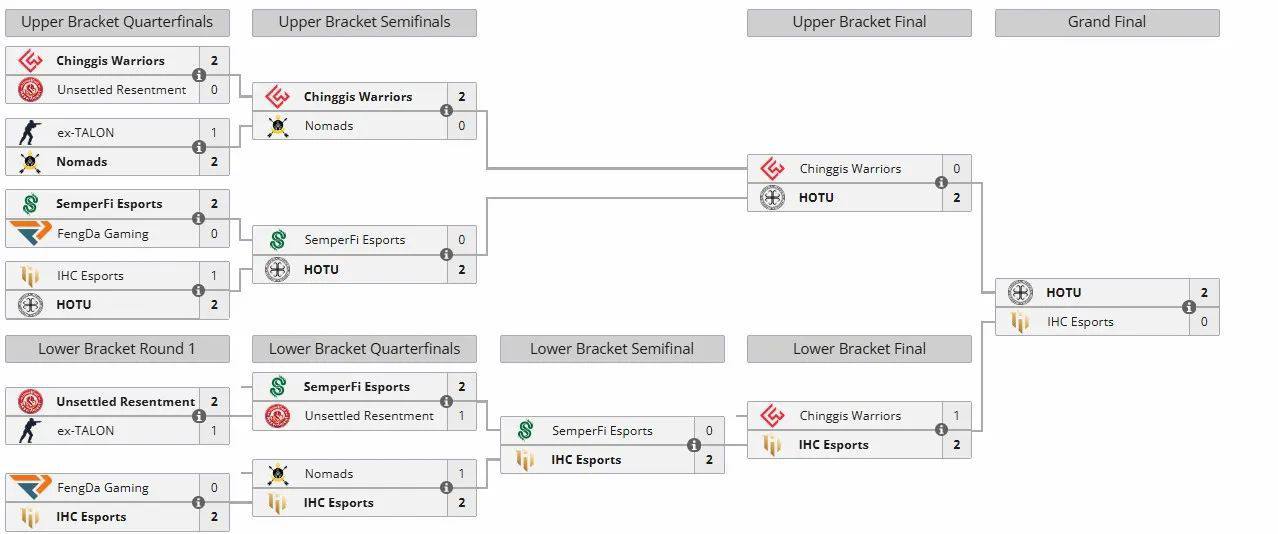Open IHC Esports team in Grand Final
This screenshot has width=1278, height=534.
1080,322
